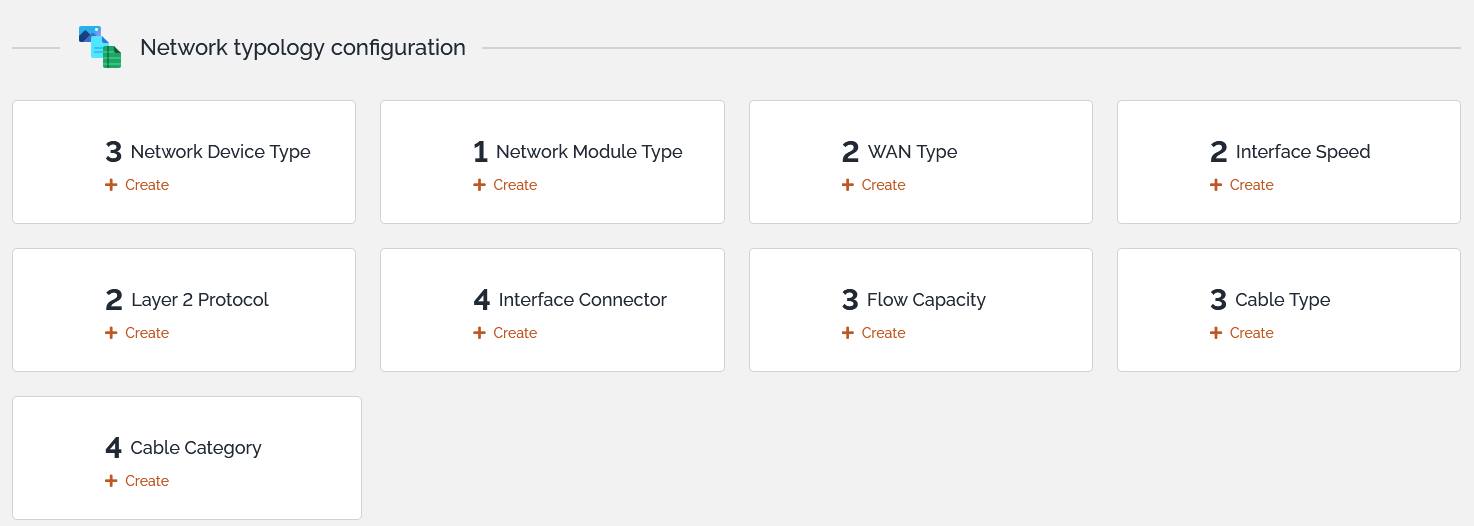Open the Network Module Type list

click(x=589, y=152)
